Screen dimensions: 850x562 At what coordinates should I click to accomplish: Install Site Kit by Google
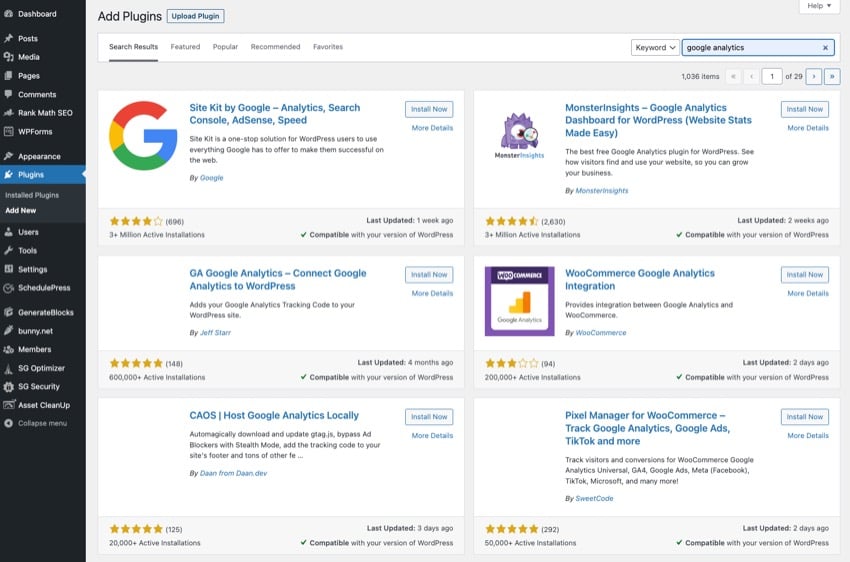429,109
